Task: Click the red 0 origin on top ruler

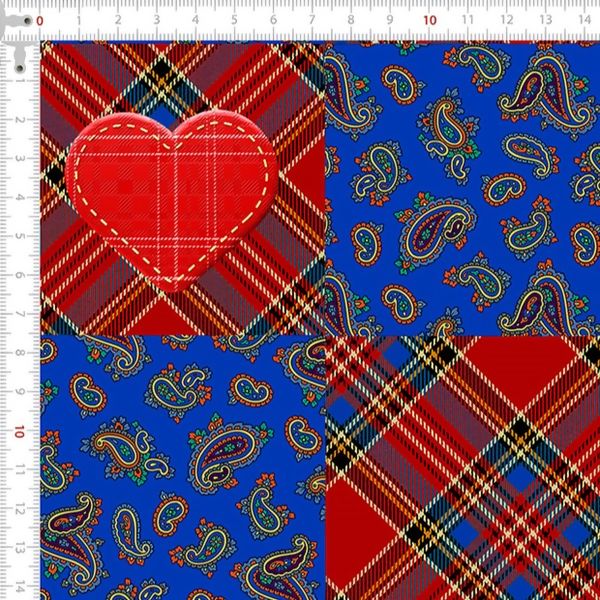Action: tap(39, 20)
